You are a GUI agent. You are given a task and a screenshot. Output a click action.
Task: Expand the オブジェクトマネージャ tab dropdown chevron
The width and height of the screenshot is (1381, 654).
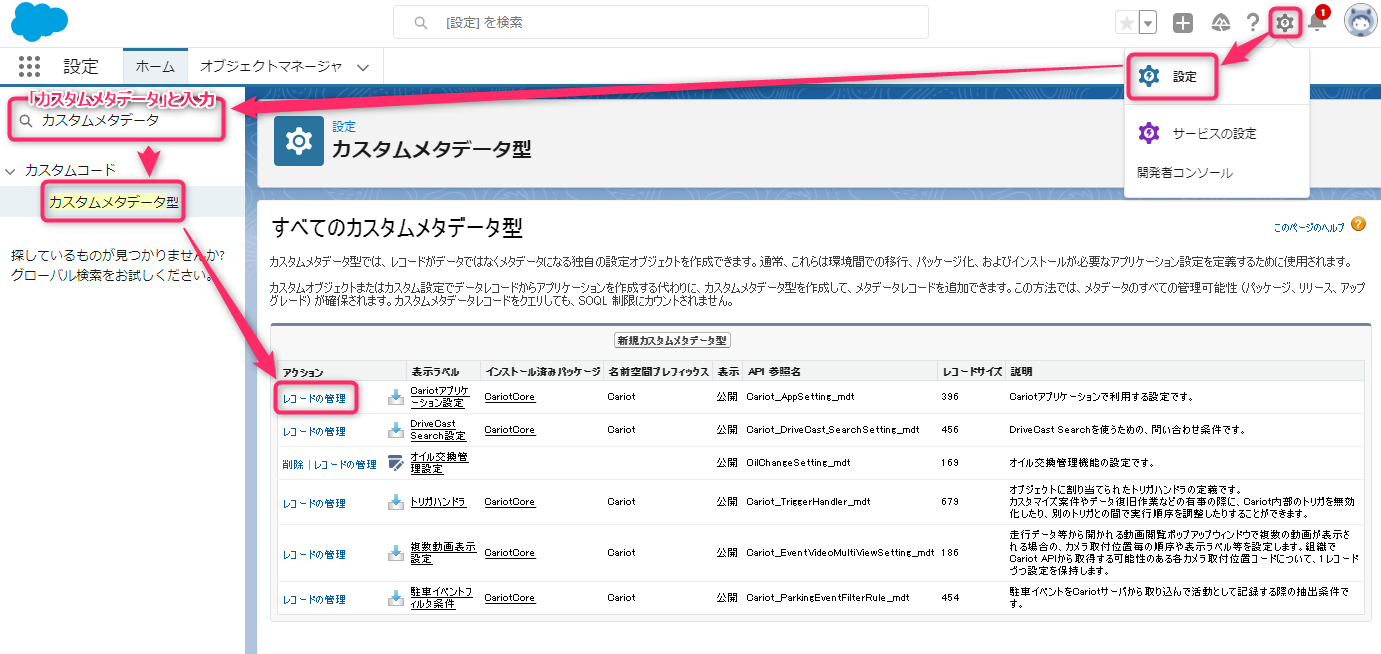click(363, 67)
